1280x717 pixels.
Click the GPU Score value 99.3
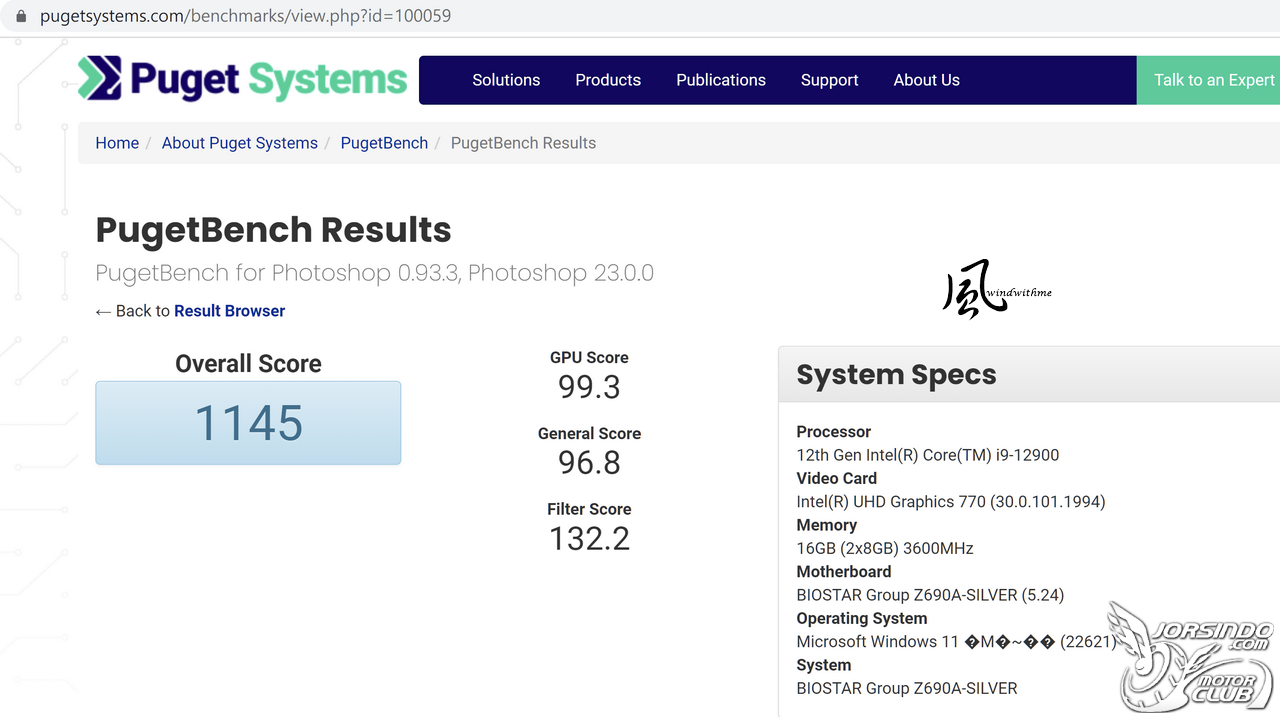click(x=589, y=386)
